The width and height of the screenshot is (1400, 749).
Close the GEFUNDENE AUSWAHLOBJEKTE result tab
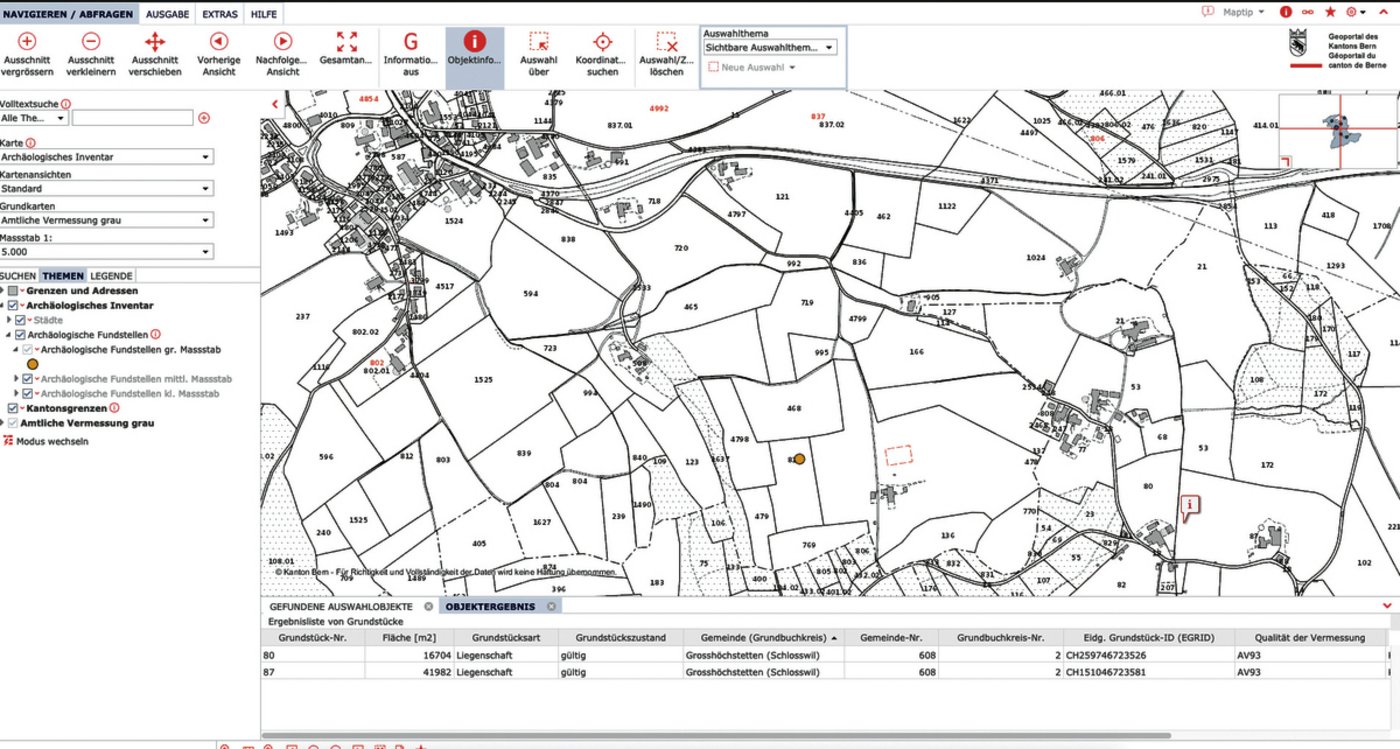[430, 606]
